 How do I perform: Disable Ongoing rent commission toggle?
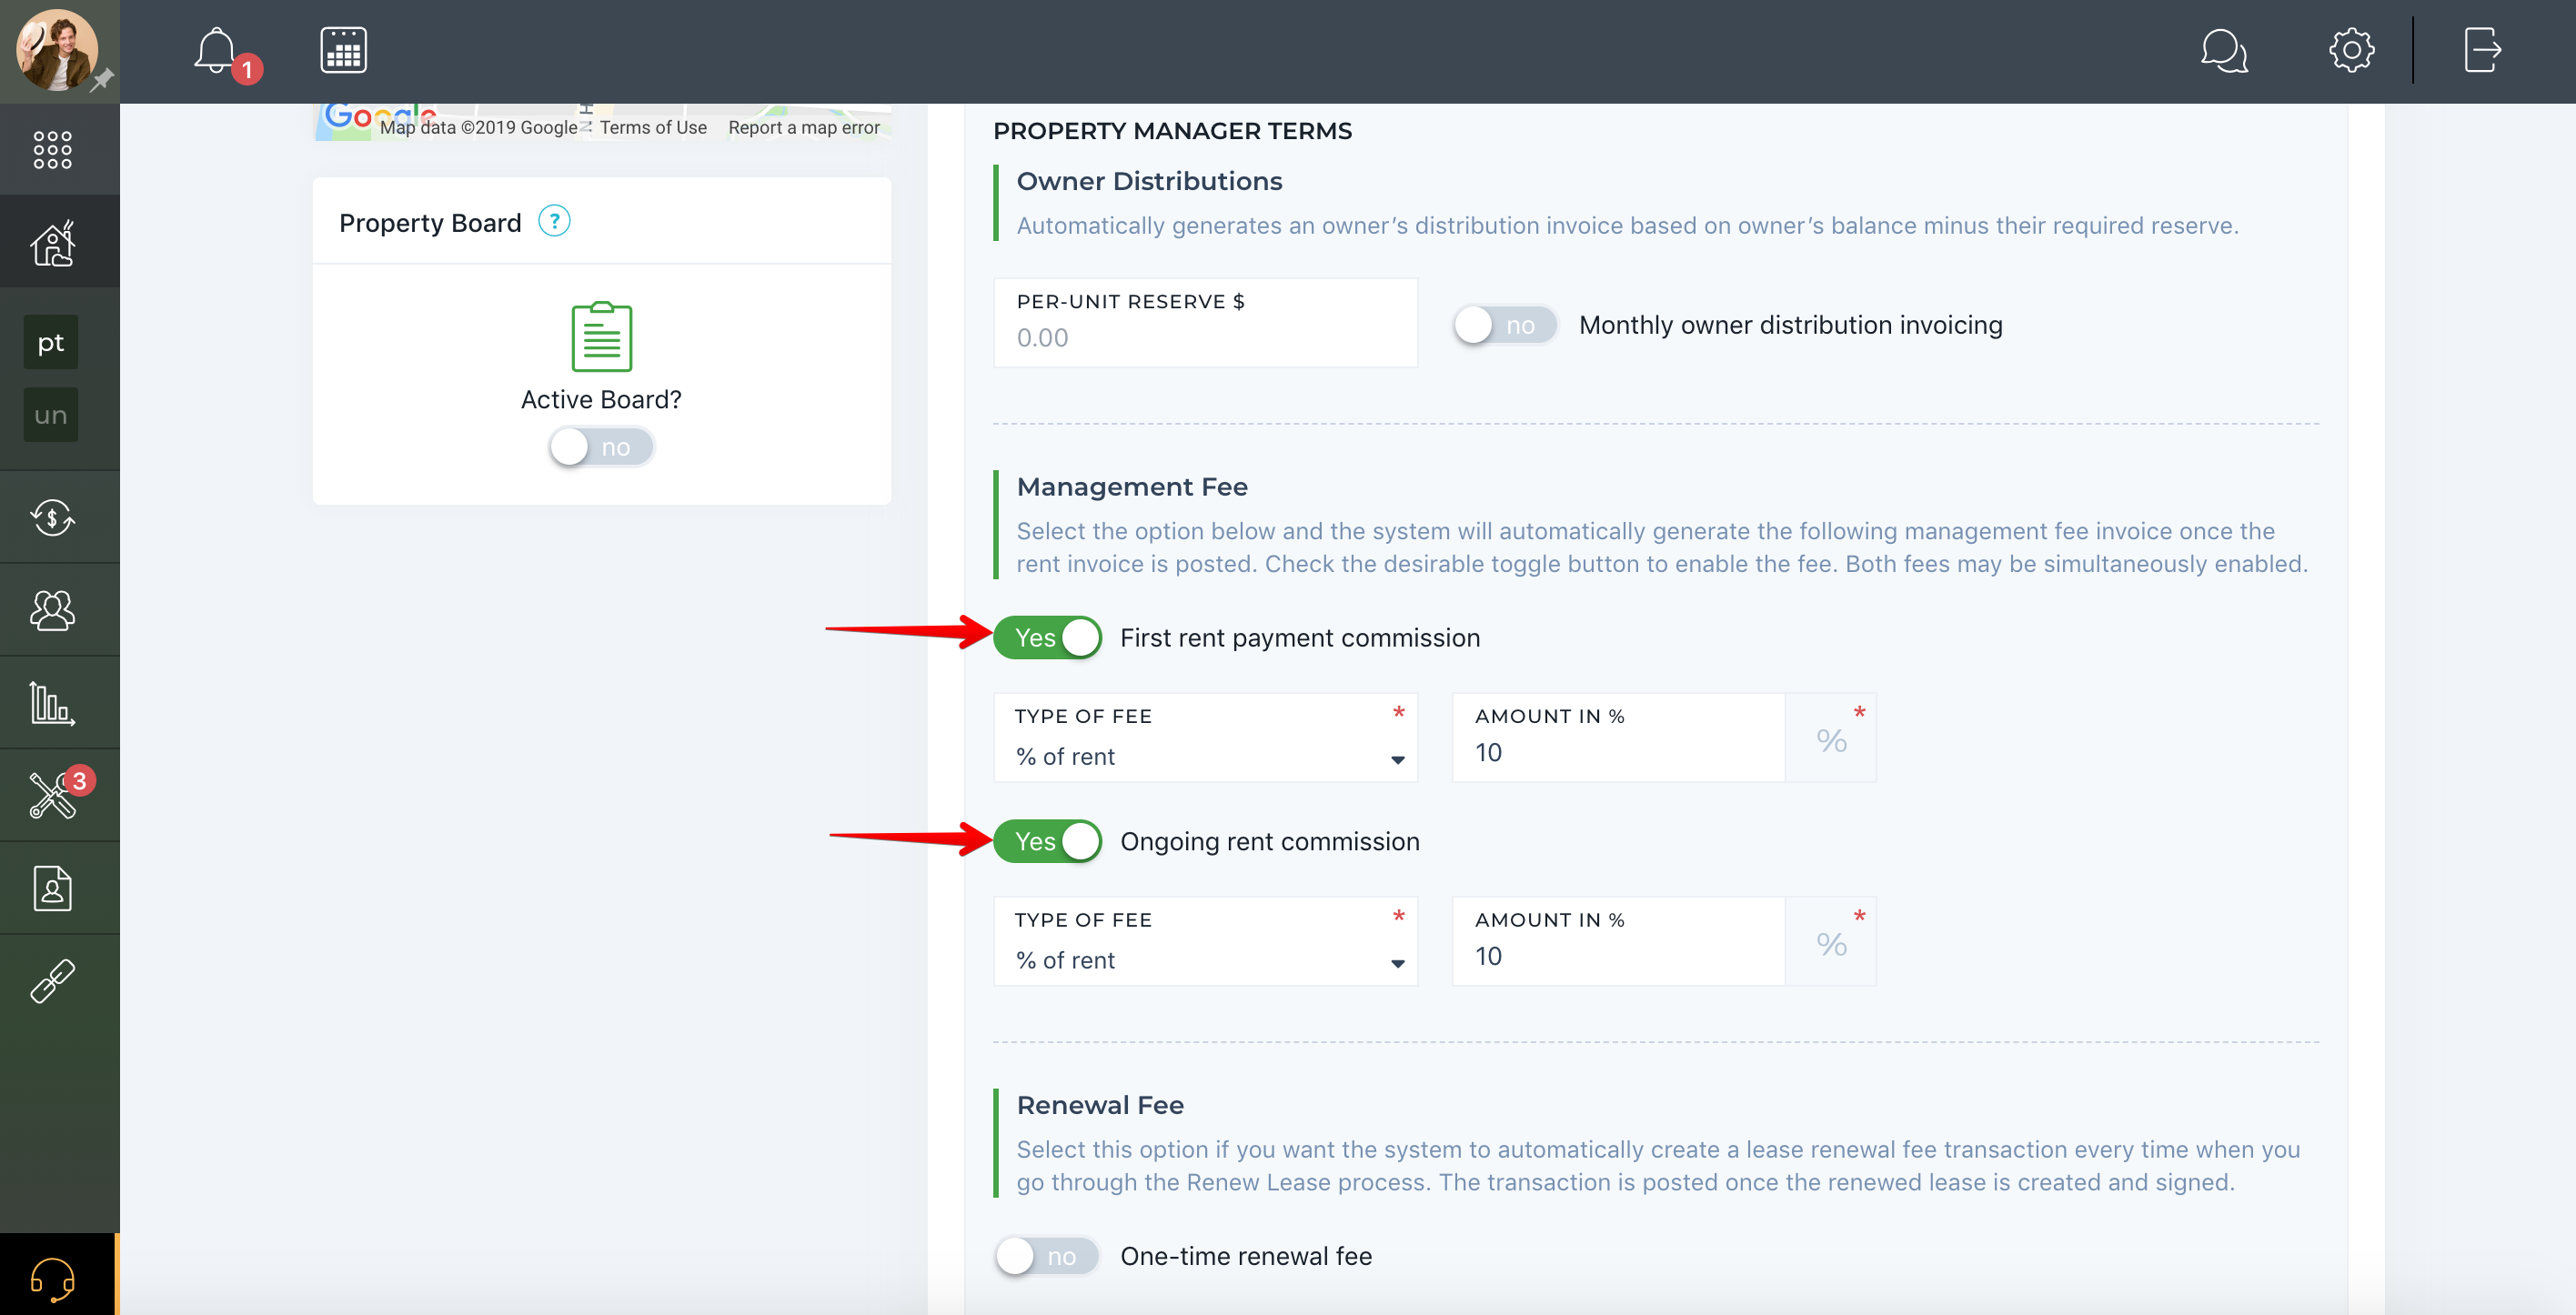click(x=1048, y=842)
